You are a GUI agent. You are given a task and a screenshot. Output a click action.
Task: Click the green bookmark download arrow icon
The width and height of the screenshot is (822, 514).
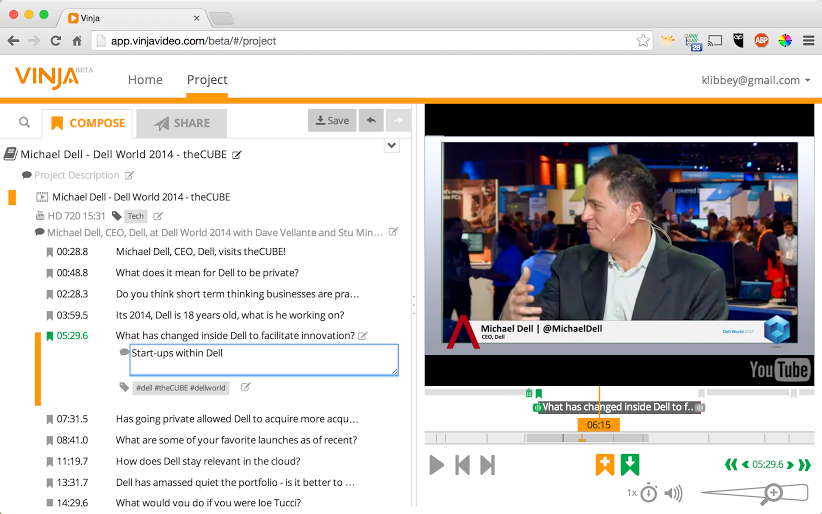[630, 464]
